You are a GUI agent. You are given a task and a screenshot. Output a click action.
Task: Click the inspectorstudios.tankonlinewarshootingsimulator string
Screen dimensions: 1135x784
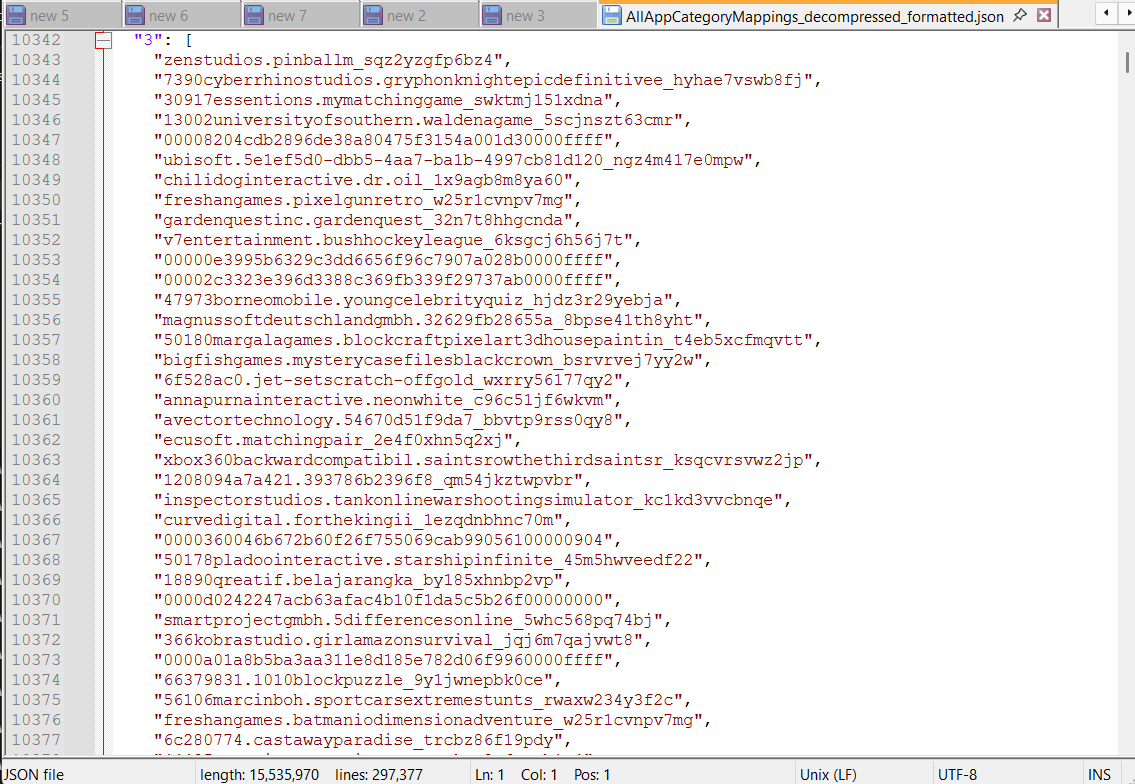[468, 500]
